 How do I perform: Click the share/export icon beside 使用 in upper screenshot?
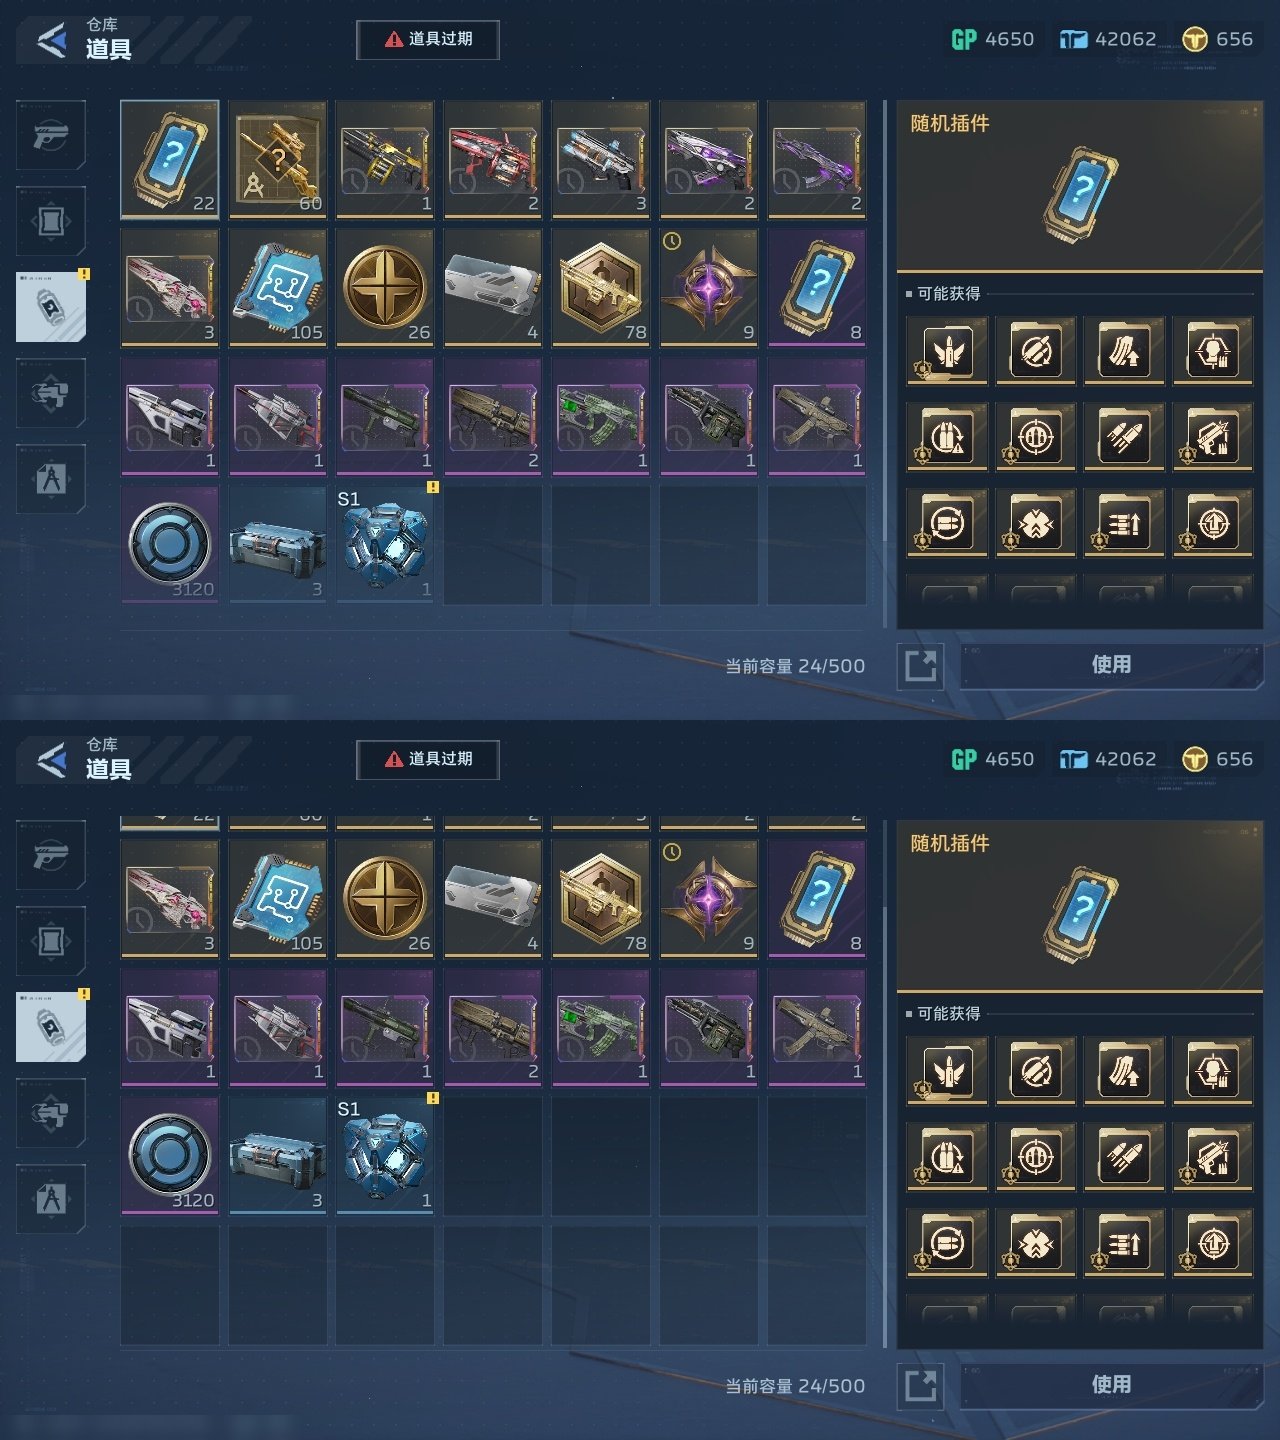(x=921, y=665)
